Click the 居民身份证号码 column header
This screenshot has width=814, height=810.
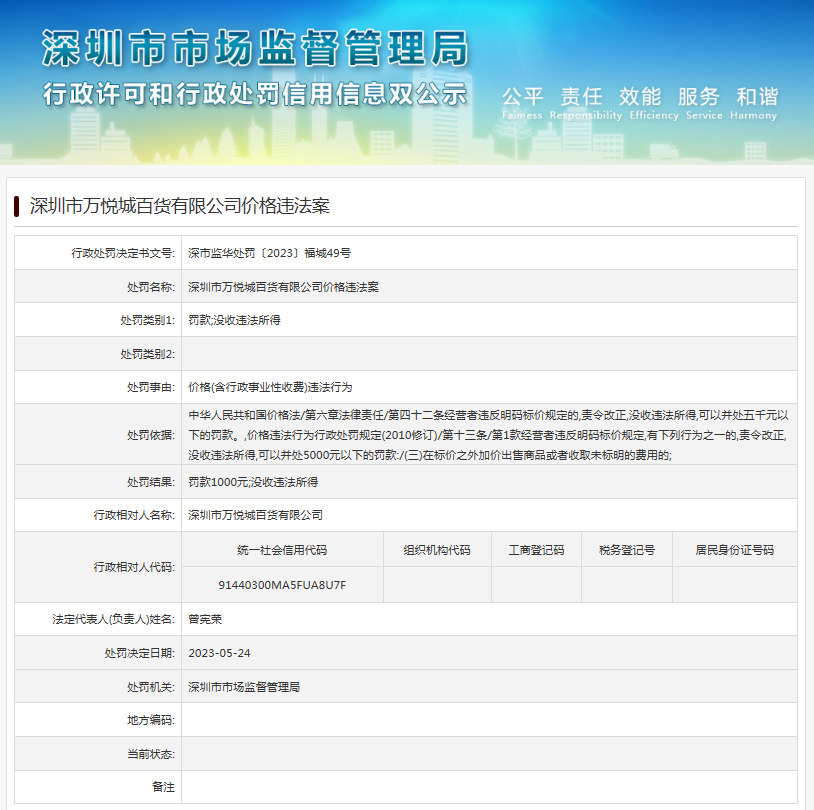point(735,550)
